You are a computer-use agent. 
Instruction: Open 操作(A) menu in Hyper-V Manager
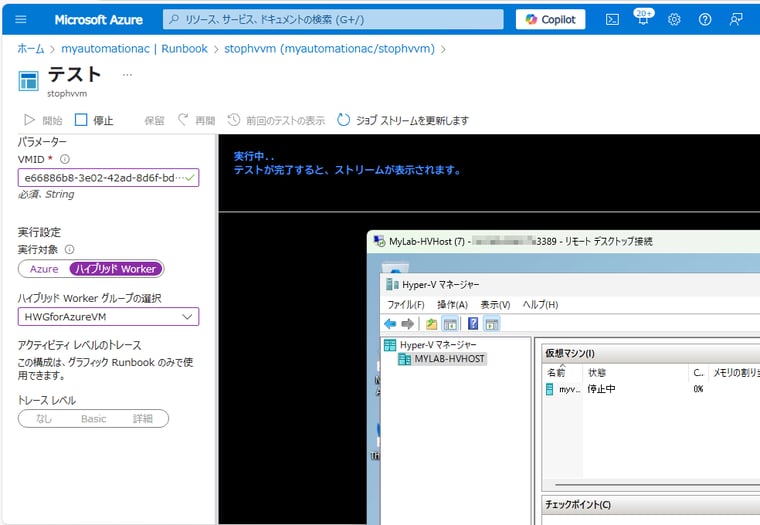[452, 304]
